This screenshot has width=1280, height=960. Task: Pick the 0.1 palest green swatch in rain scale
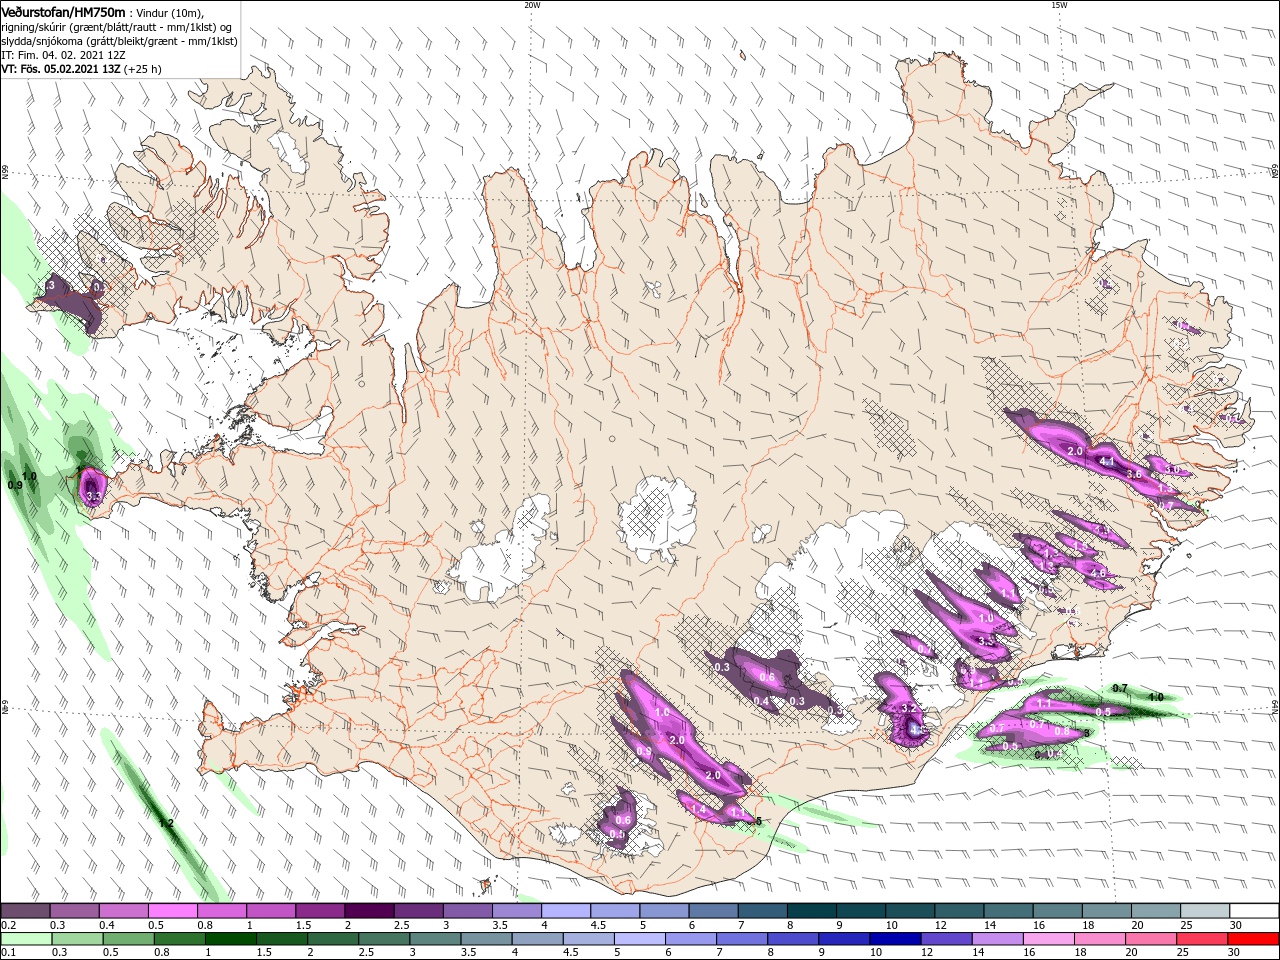click(x=25, y=939)
